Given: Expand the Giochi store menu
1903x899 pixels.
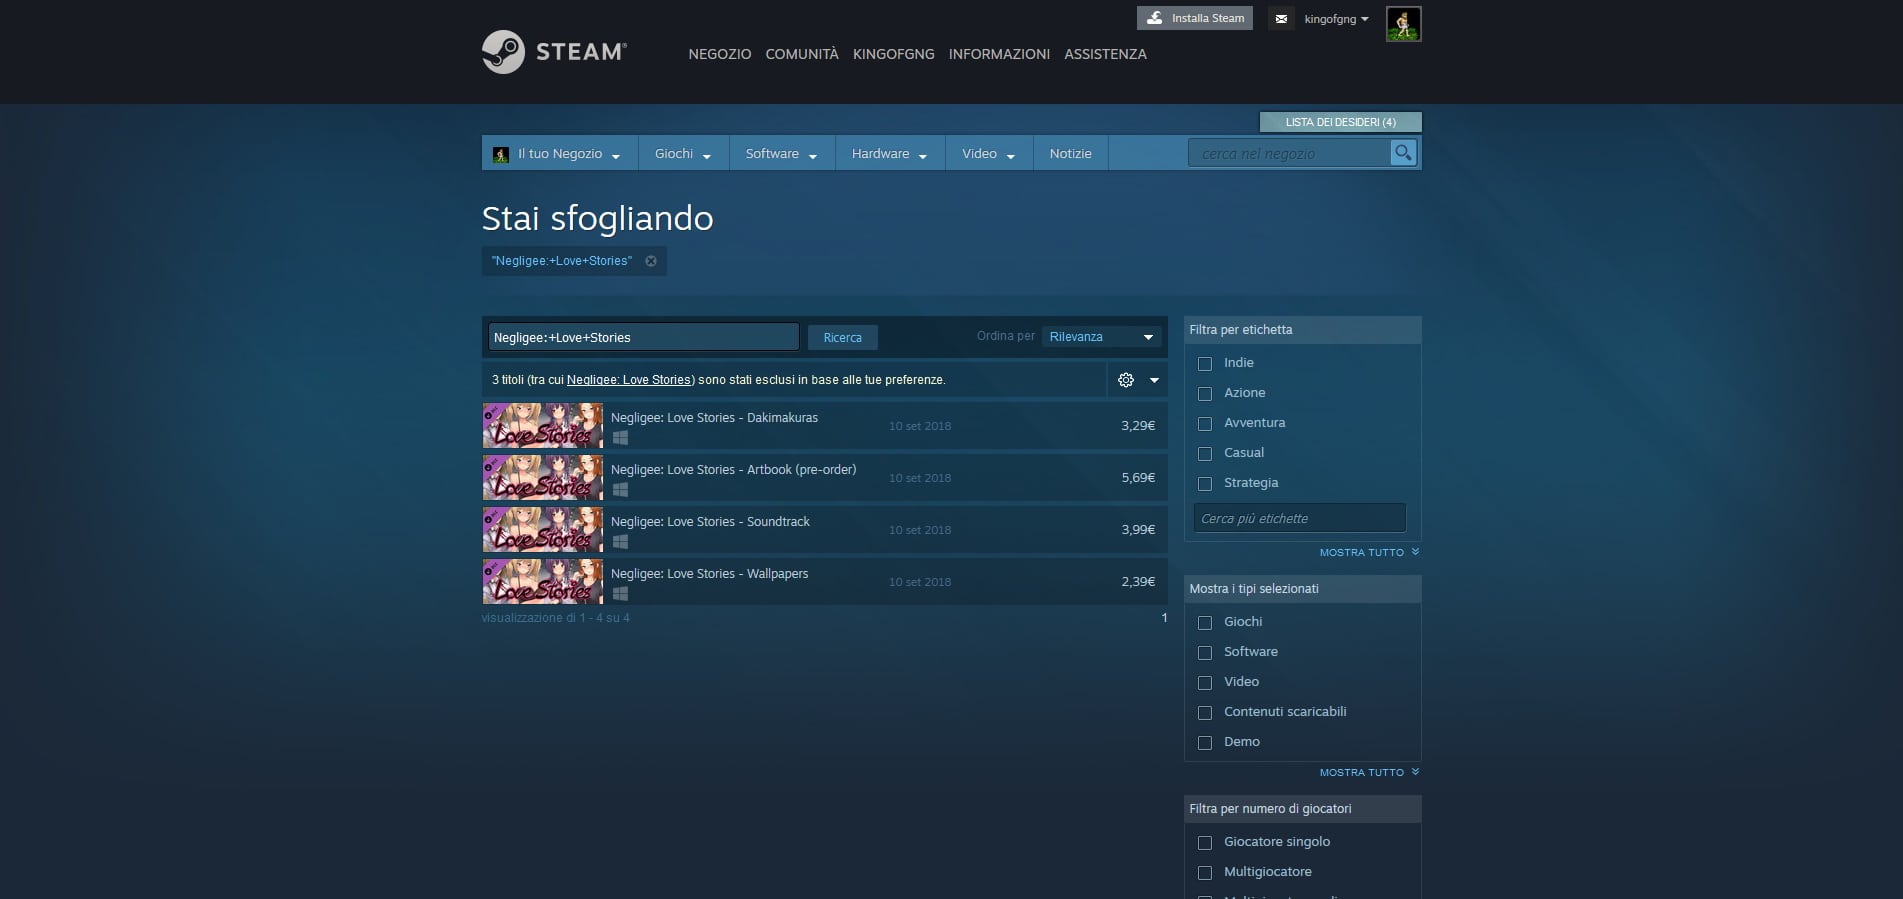Looking at the screenshot, I should pos(682,154).
